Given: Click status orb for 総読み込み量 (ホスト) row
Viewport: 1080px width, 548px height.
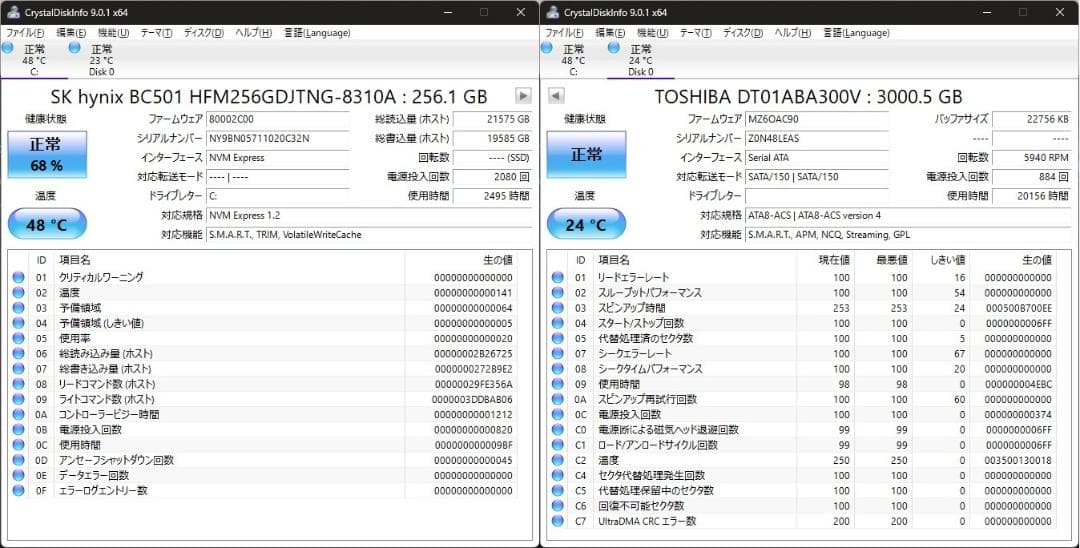Looking at the screenshot, I should 18,353.
